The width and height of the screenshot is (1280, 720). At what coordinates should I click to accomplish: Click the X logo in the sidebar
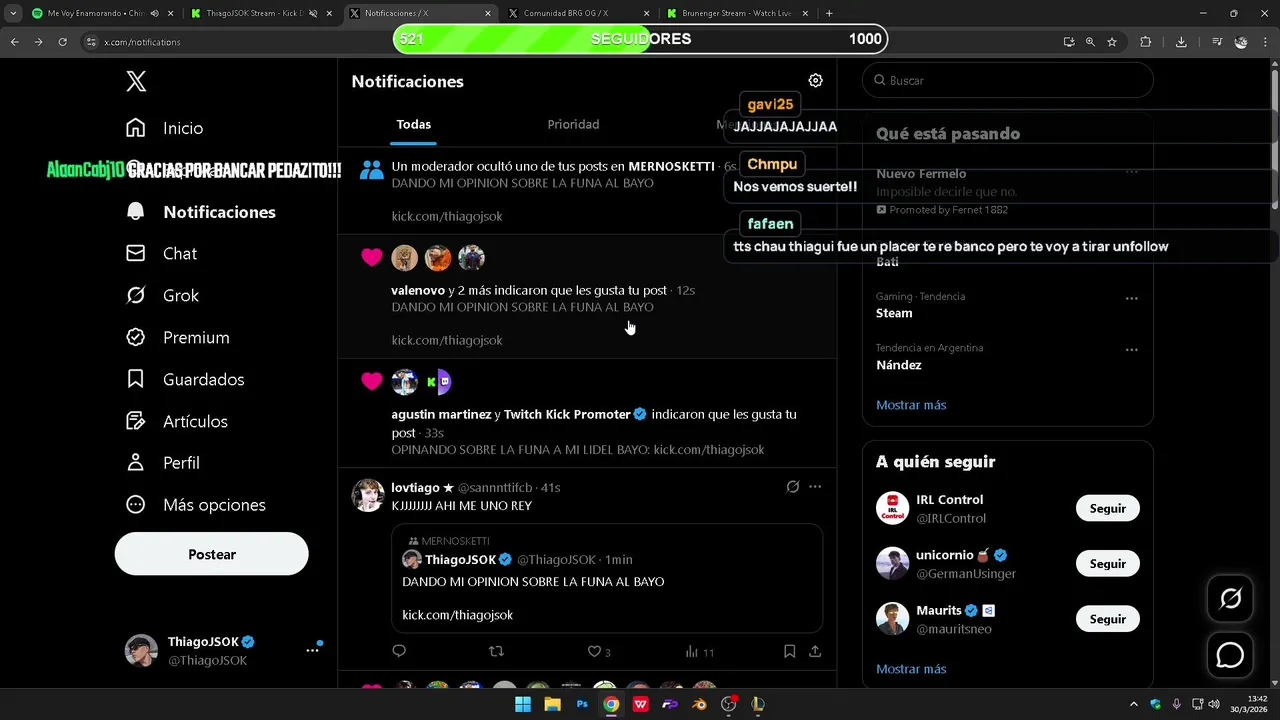(x=137, y=82)
